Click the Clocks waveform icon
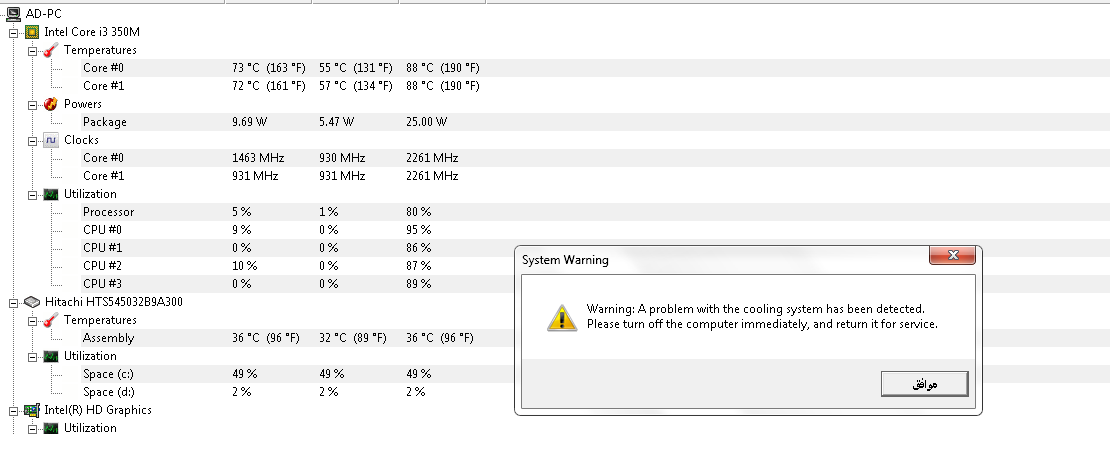 click(x=51, y=140)
